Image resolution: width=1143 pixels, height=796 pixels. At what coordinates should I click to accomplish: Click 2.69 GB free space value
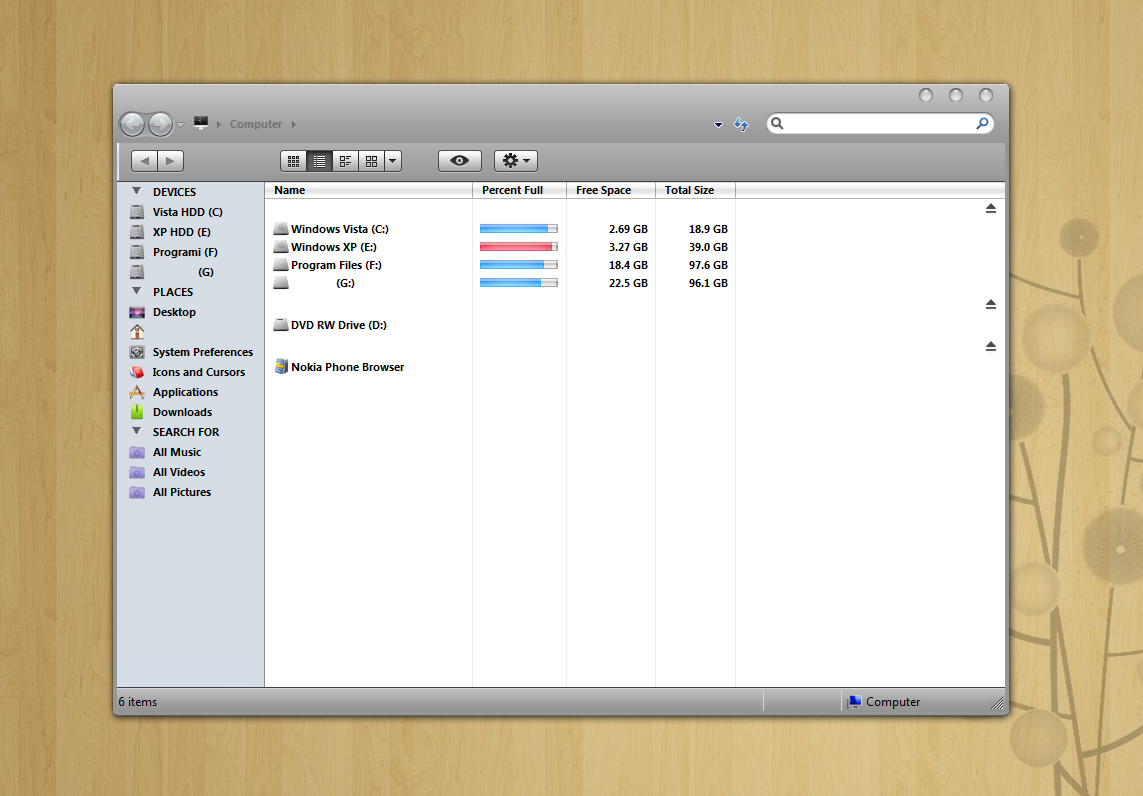[x=628, y=229]
